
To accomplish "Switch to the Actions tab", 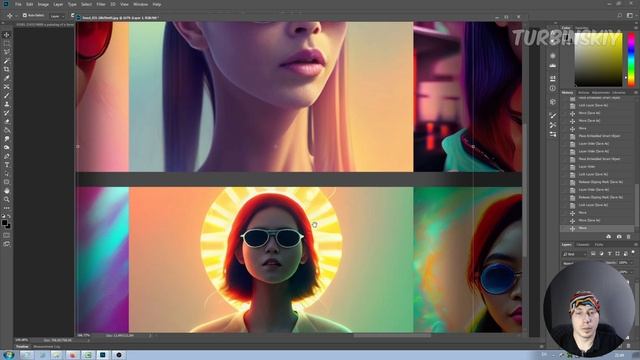I will 584,93.
